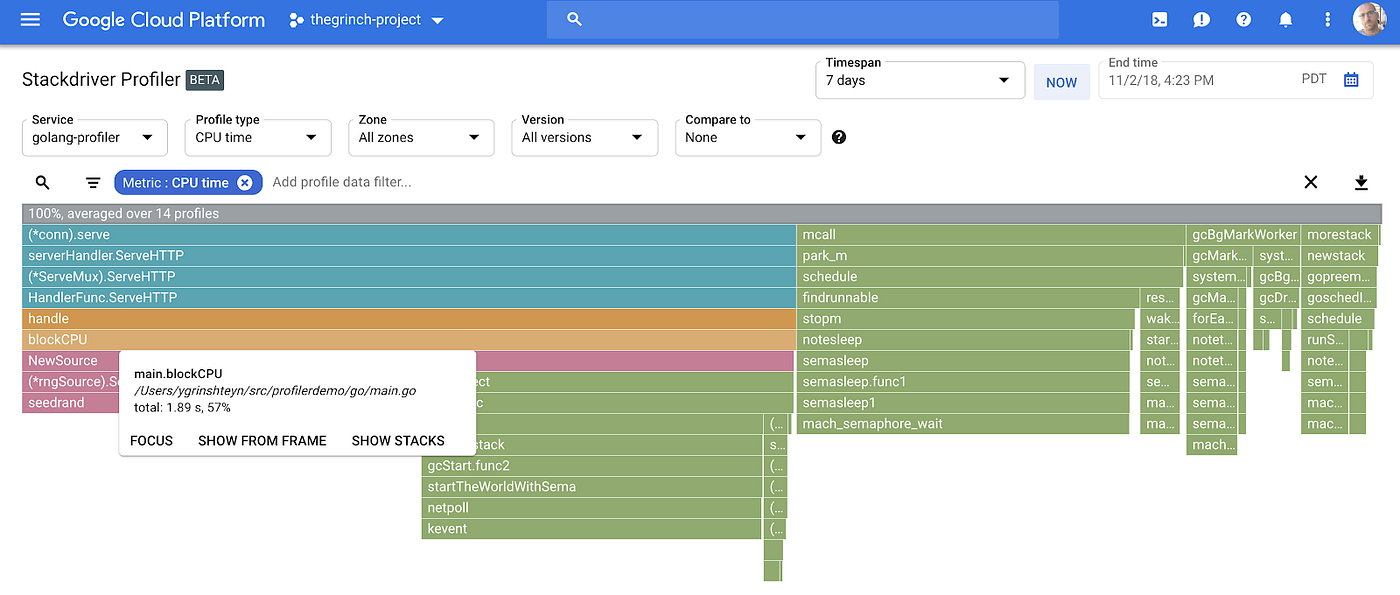This screenshot has width=1400, height=595.
Task: Open the Zone dropdown set to All zones
Action: pos(421,137)
